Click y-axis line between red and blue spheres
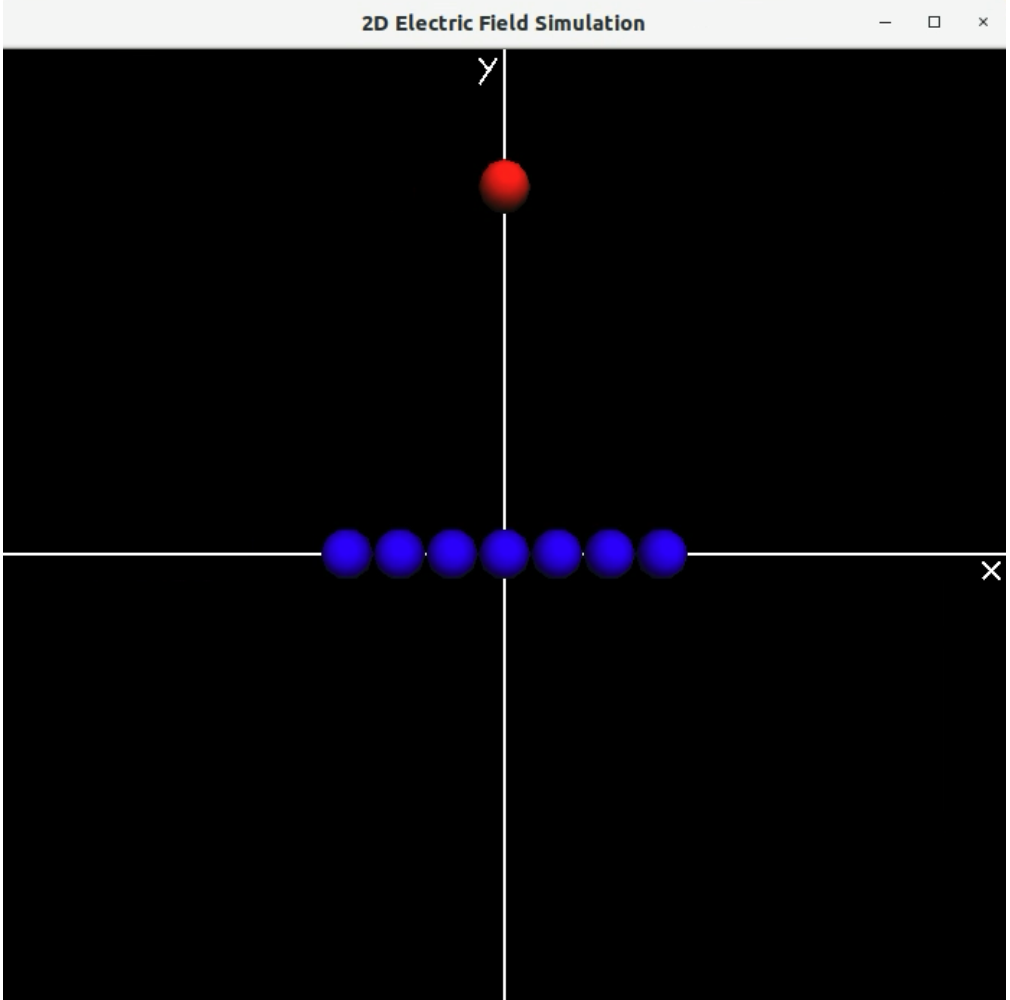The height and width of the screenshot is (1000, 1010). tap(504, 370)
